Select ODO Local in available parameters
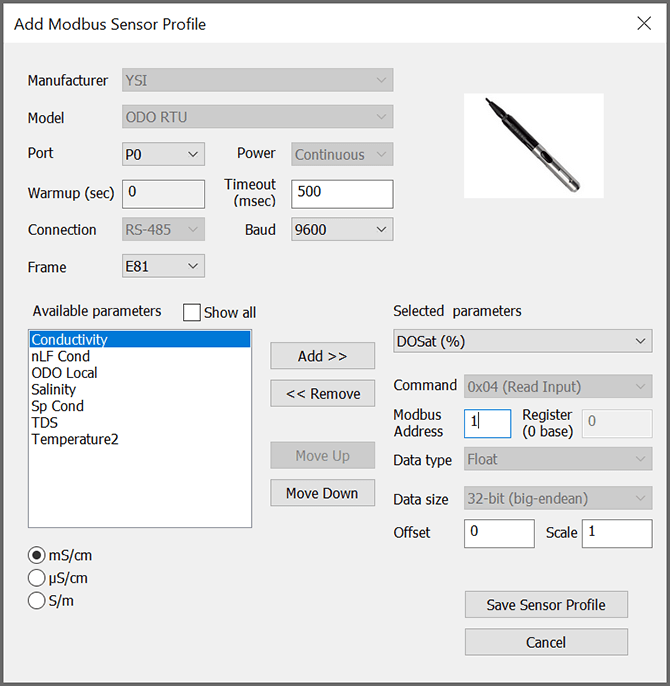This screenshot has height=686, width=670. point(140,373)
